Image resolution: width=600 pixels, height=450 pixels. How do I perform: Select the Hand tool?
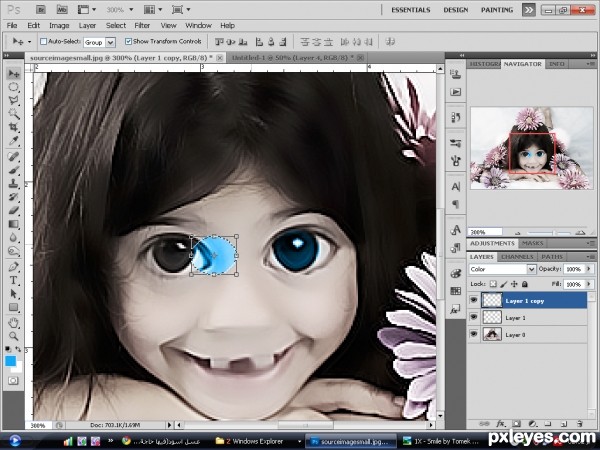(13, 323)
